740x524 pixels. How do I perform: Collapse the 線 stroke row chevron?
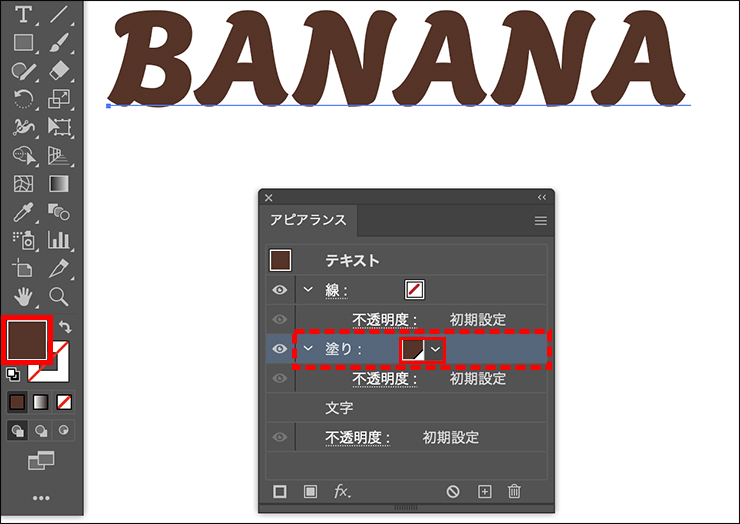click(x=308, y=289)
